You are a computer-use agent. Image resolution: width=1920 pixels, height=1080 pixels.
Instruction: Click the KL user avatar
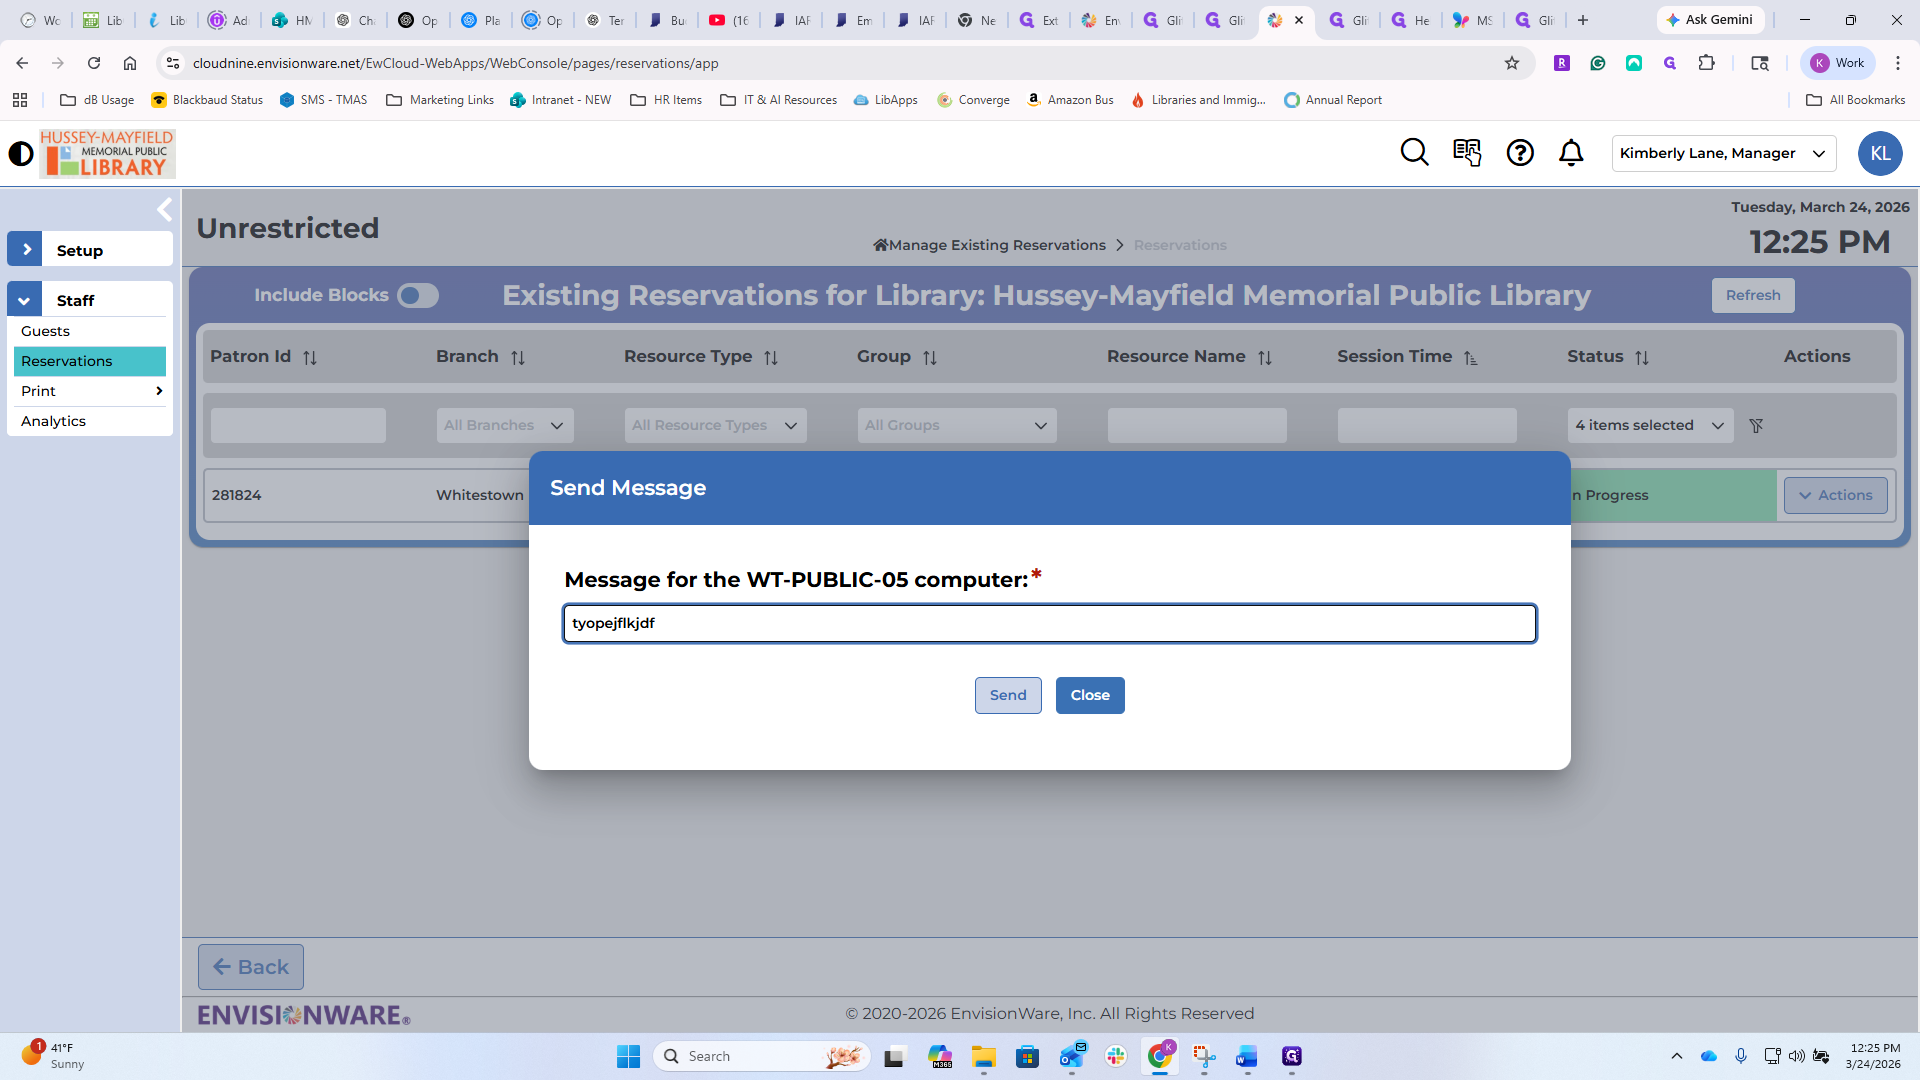pos(1879,154)
